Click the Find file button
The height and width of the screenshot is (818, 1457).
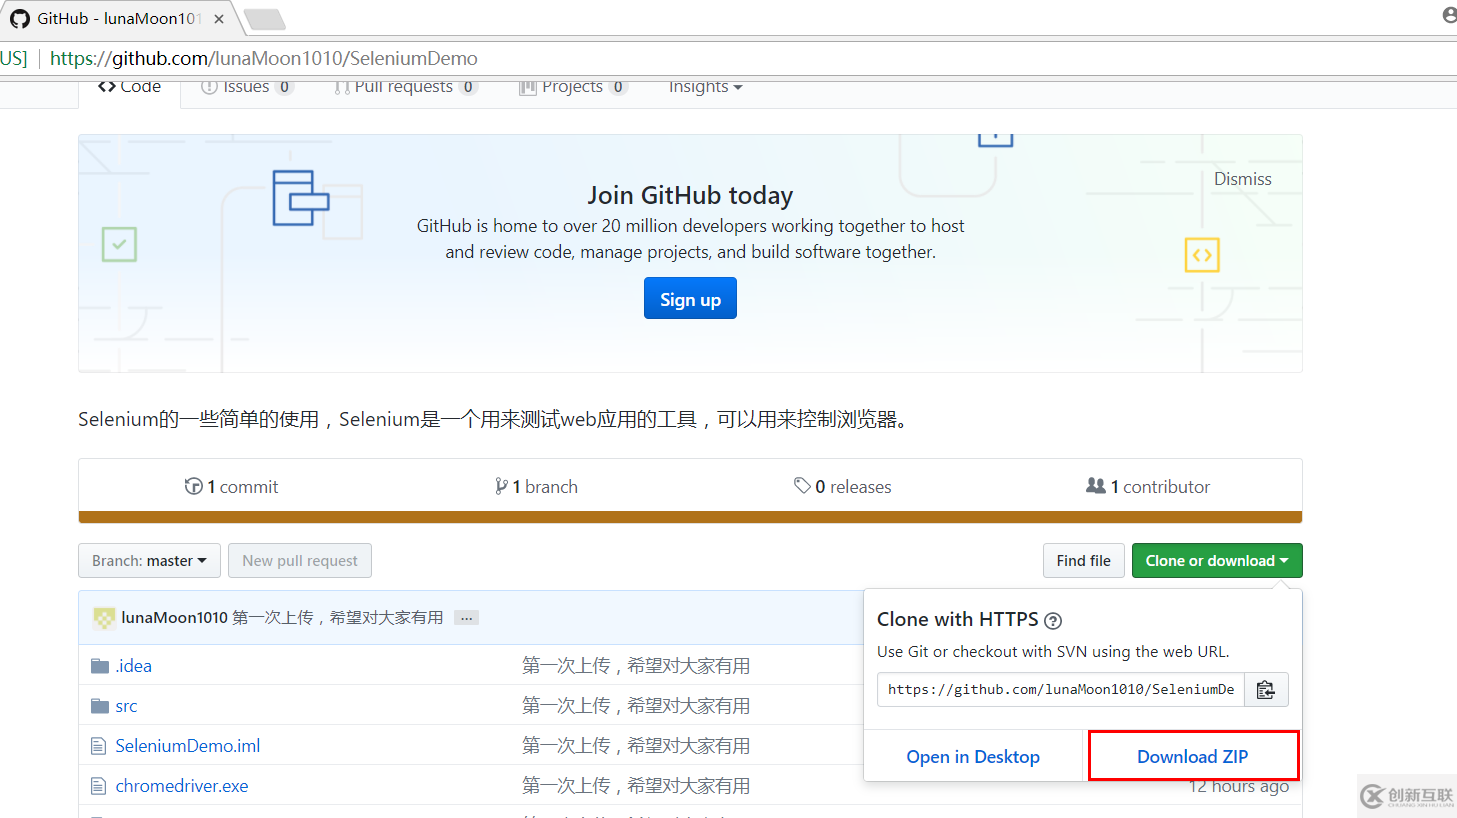click(1083, 561)
